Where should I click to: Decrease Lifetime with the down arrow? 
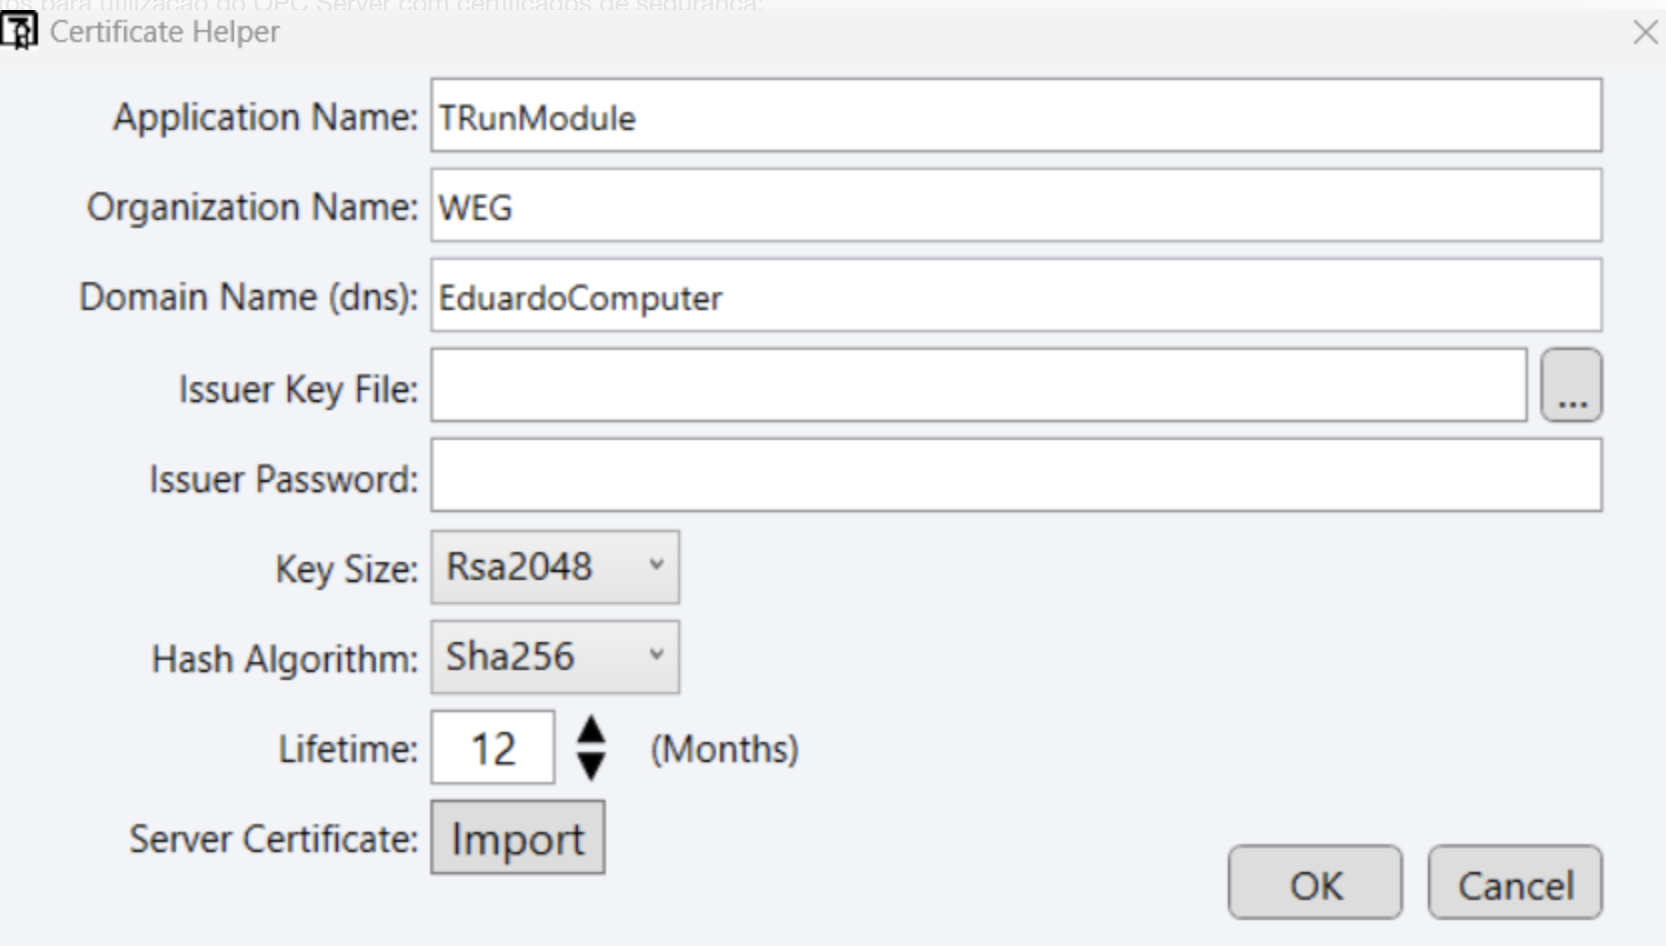coord(591,766)
